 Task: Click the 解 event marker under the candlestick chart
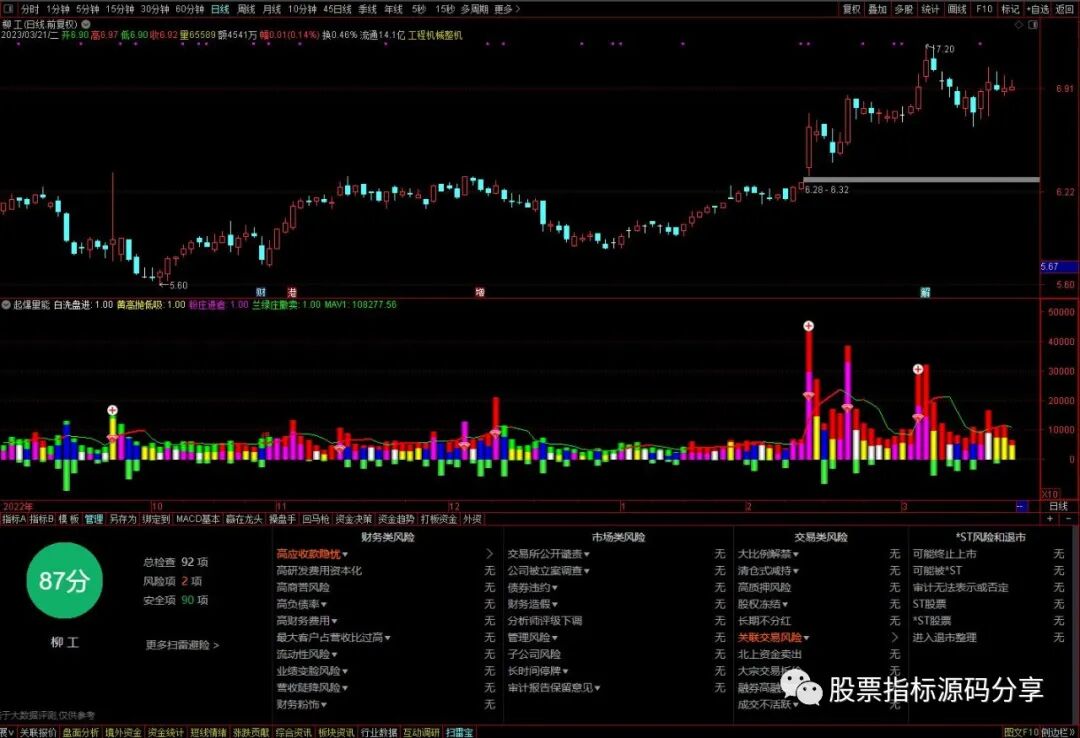click(925, 292)
